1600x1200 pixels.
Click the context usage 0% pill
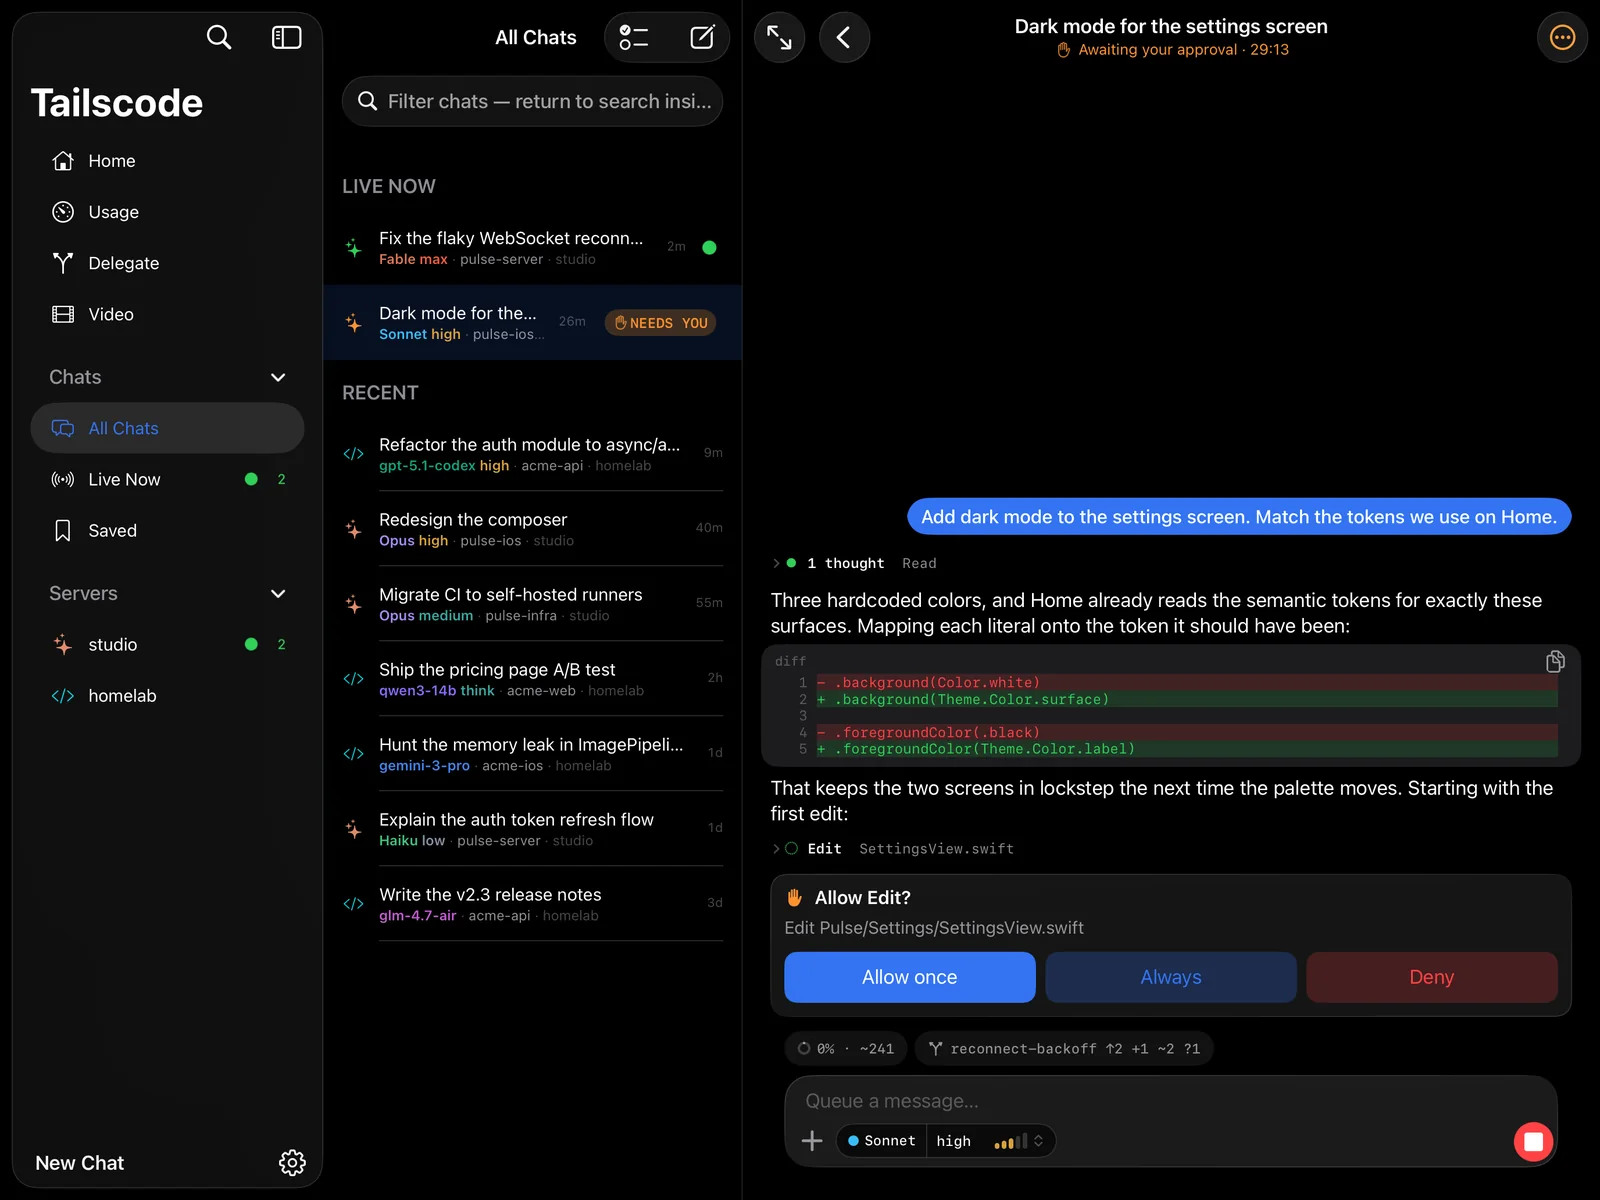(846, 1048)
